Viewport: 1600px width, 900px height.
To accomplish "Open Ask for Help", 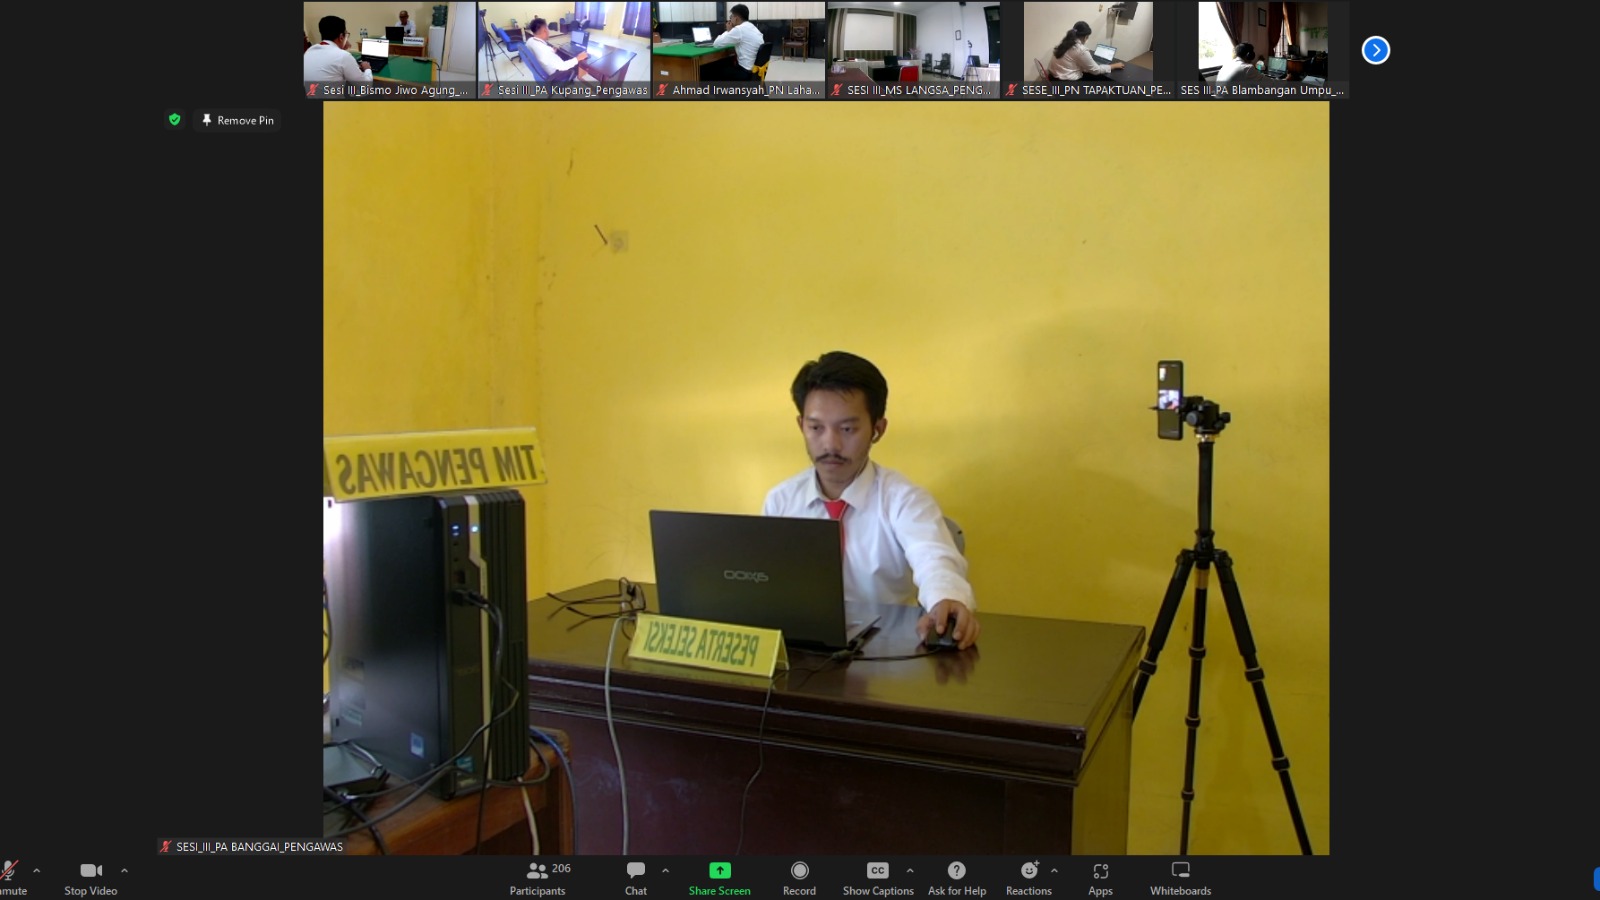I will (x=956, y=878).
